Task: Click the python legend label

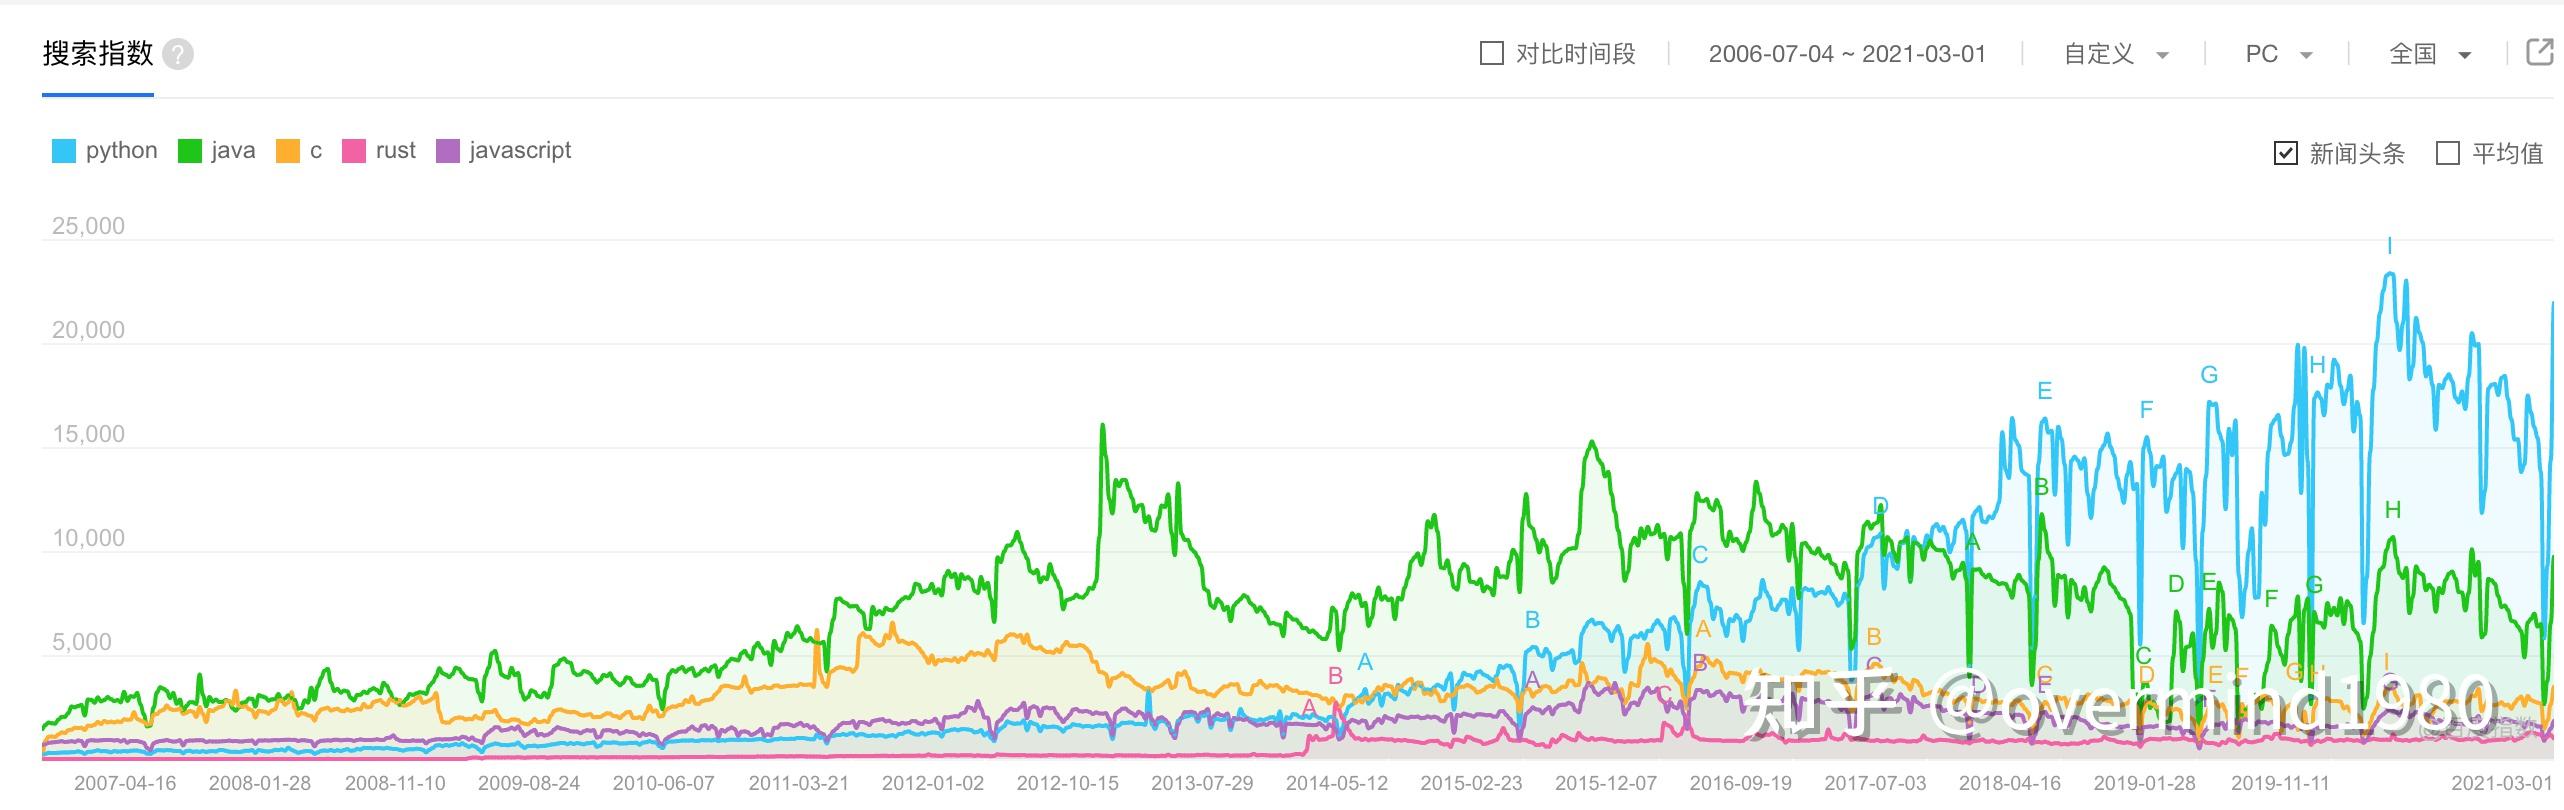Action: point(121,151)
